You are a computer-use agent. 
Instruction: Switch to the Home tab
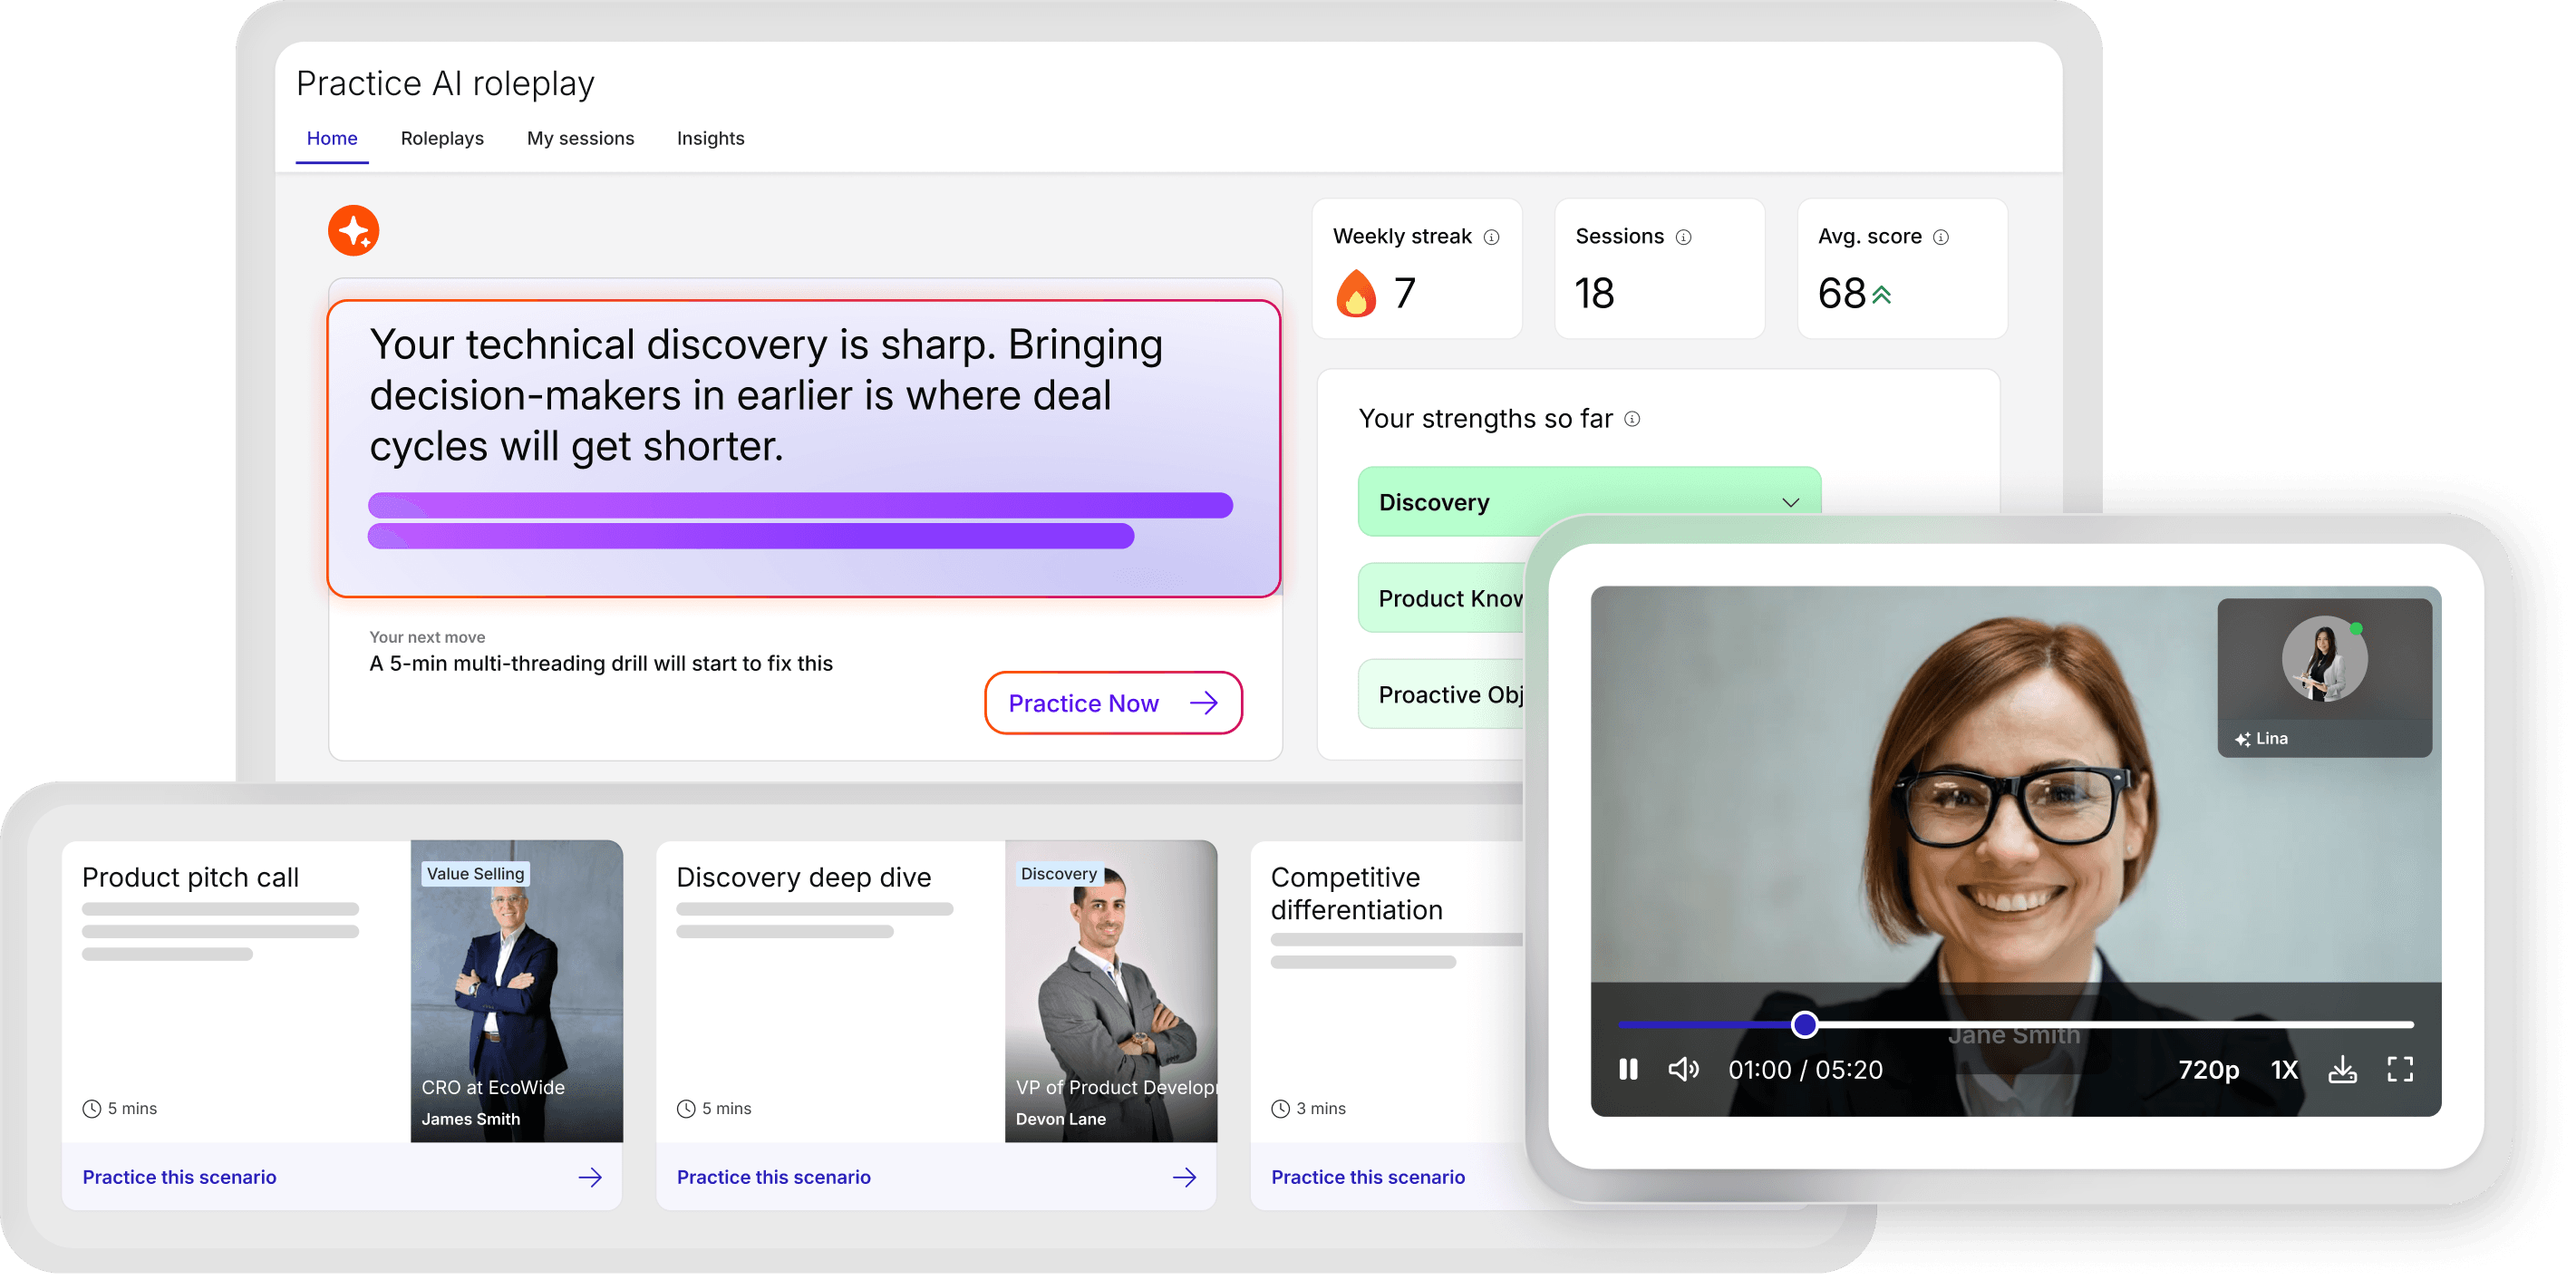click(332, 138)
